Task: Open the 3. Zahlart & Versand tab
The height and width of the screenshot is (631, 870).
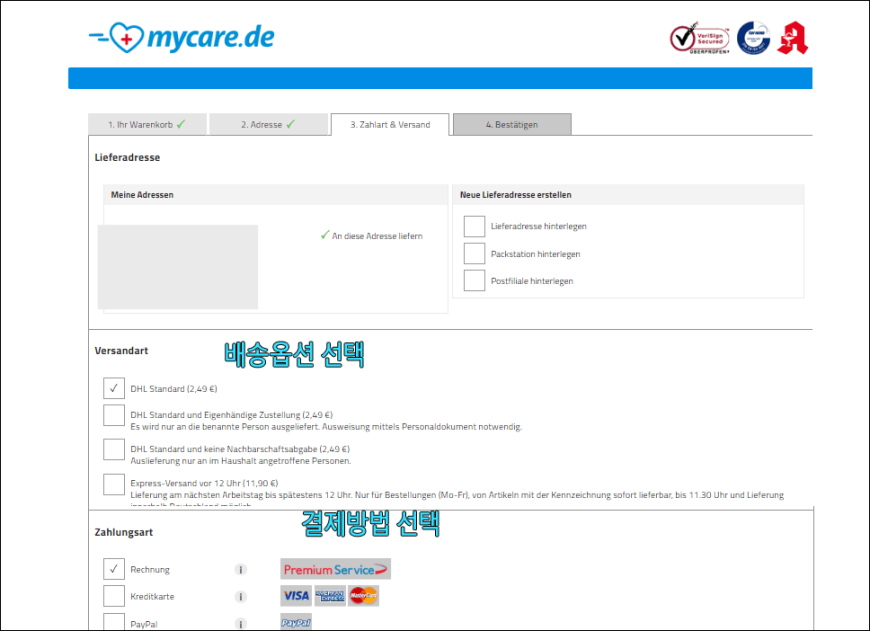Action: tap(390, 124)
